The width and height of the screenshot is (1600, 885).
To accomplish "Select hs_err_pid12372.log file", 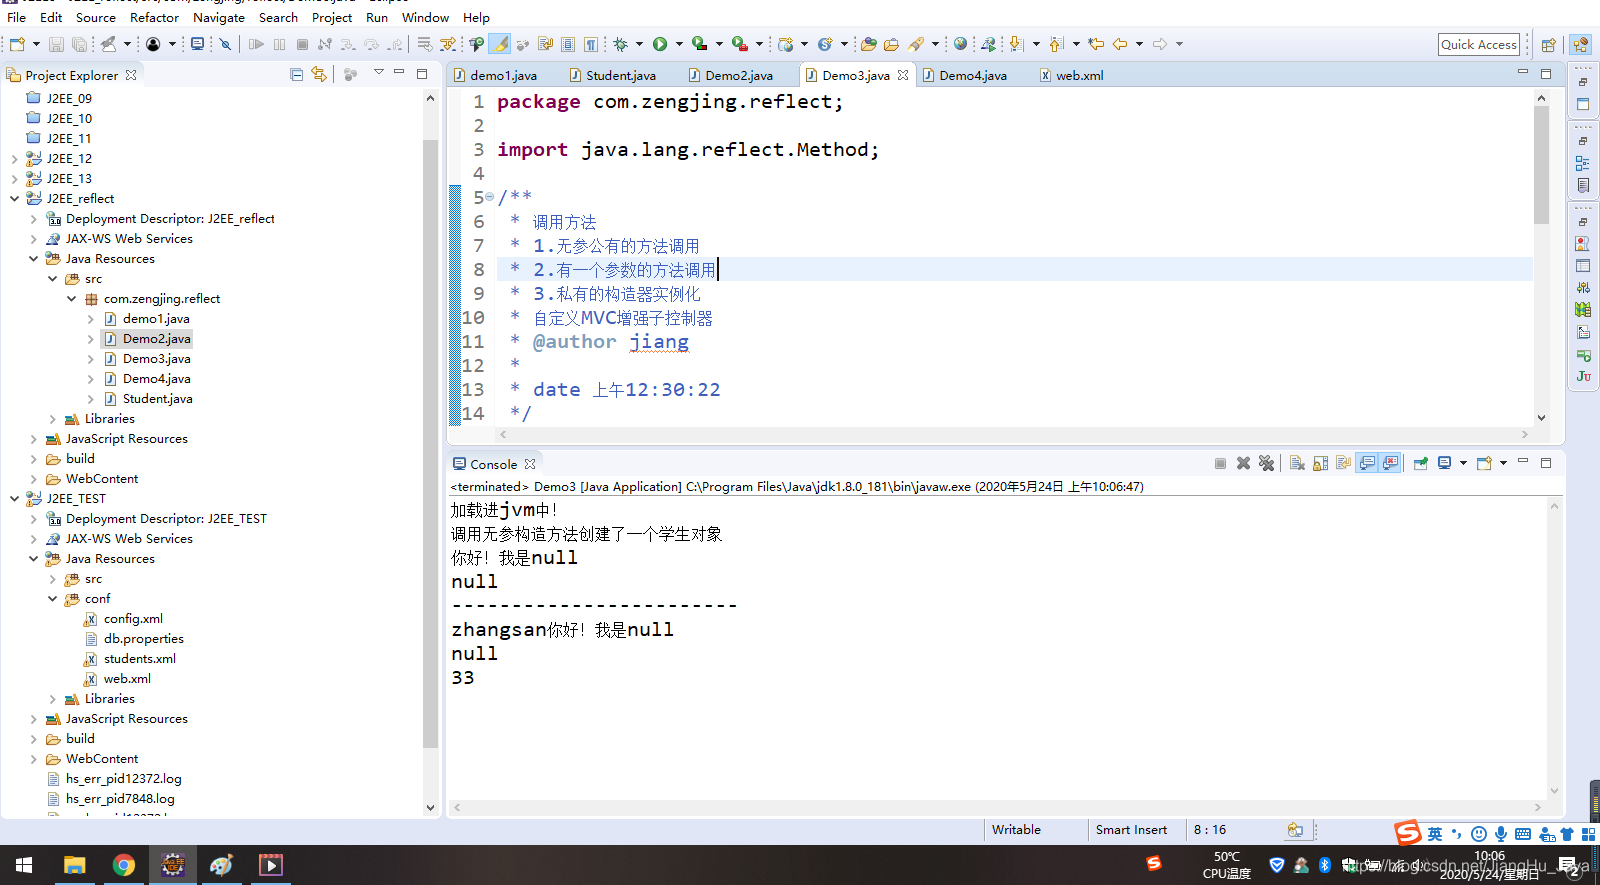I will [x=123, y=779].
